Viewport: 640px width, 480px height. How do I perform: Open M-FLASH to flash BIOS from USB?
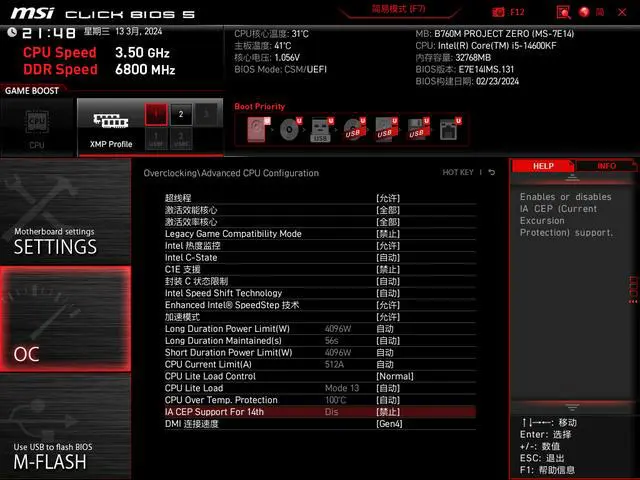[65, 427]
